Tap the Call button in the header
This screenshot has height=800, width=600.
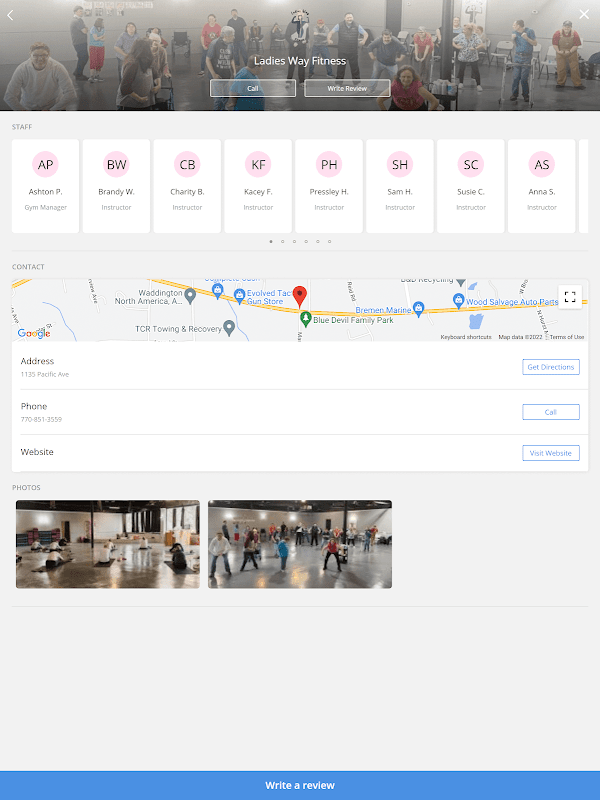pos(253,88)
